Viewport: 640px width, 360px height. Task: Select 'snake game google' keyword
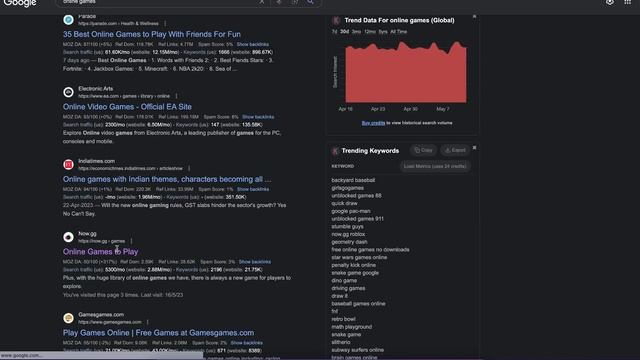pyautogui.click(x=355, y=273)
